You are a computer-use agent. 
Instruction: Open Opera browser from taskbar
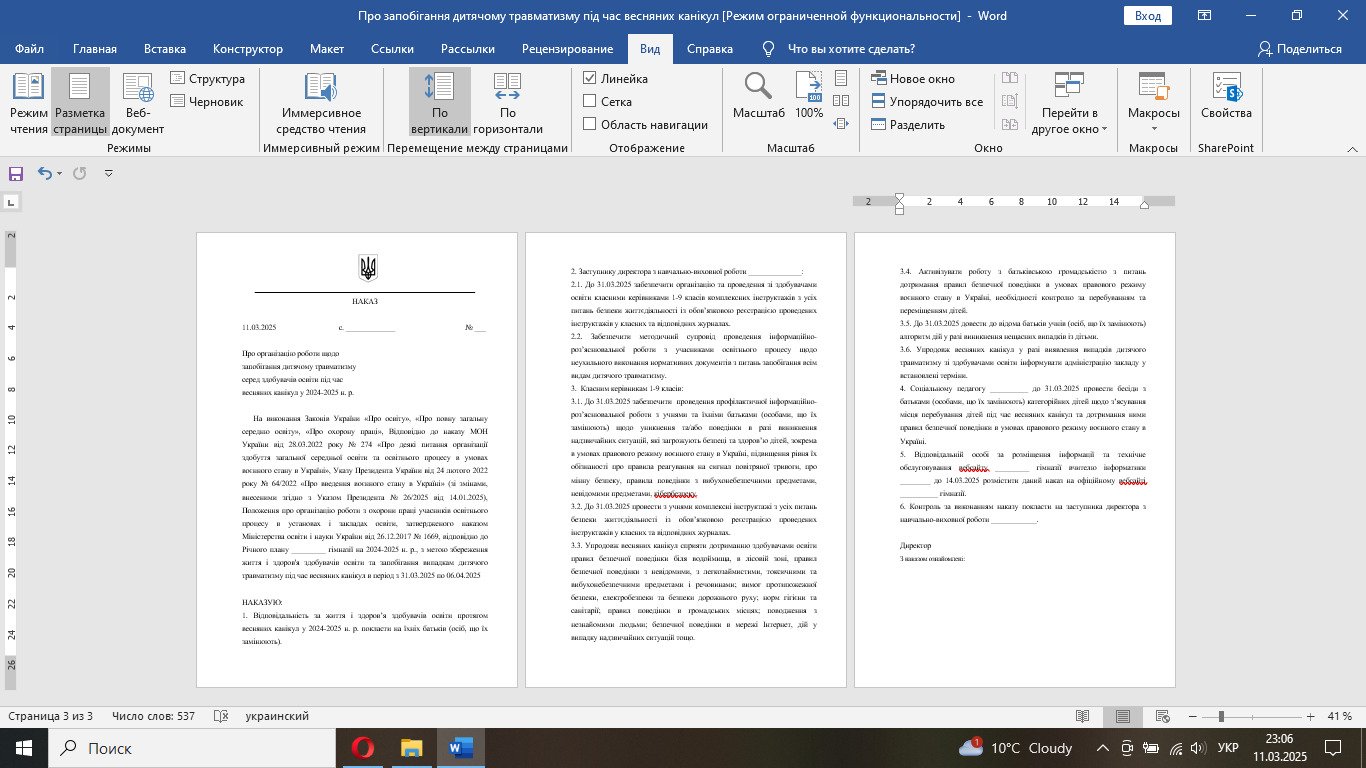click(x=363, y=748)
